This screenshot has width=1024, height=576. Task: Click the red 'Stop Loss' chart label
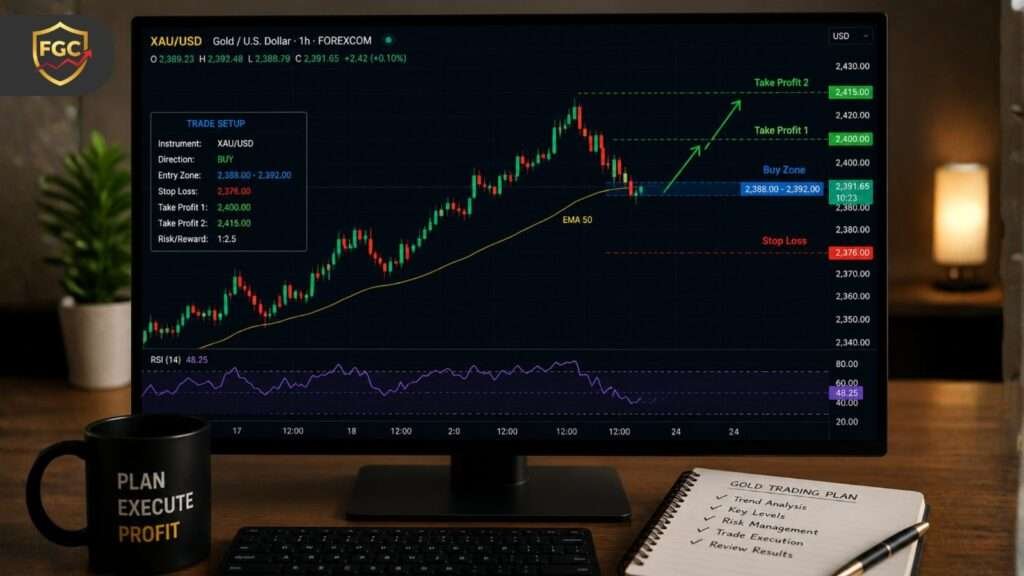(784, 241)
